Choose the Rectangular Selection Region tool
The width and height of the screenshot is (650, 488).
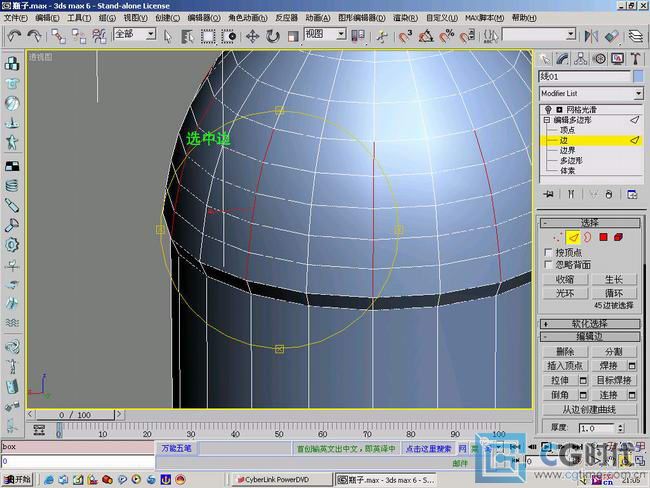click(208, 36)
